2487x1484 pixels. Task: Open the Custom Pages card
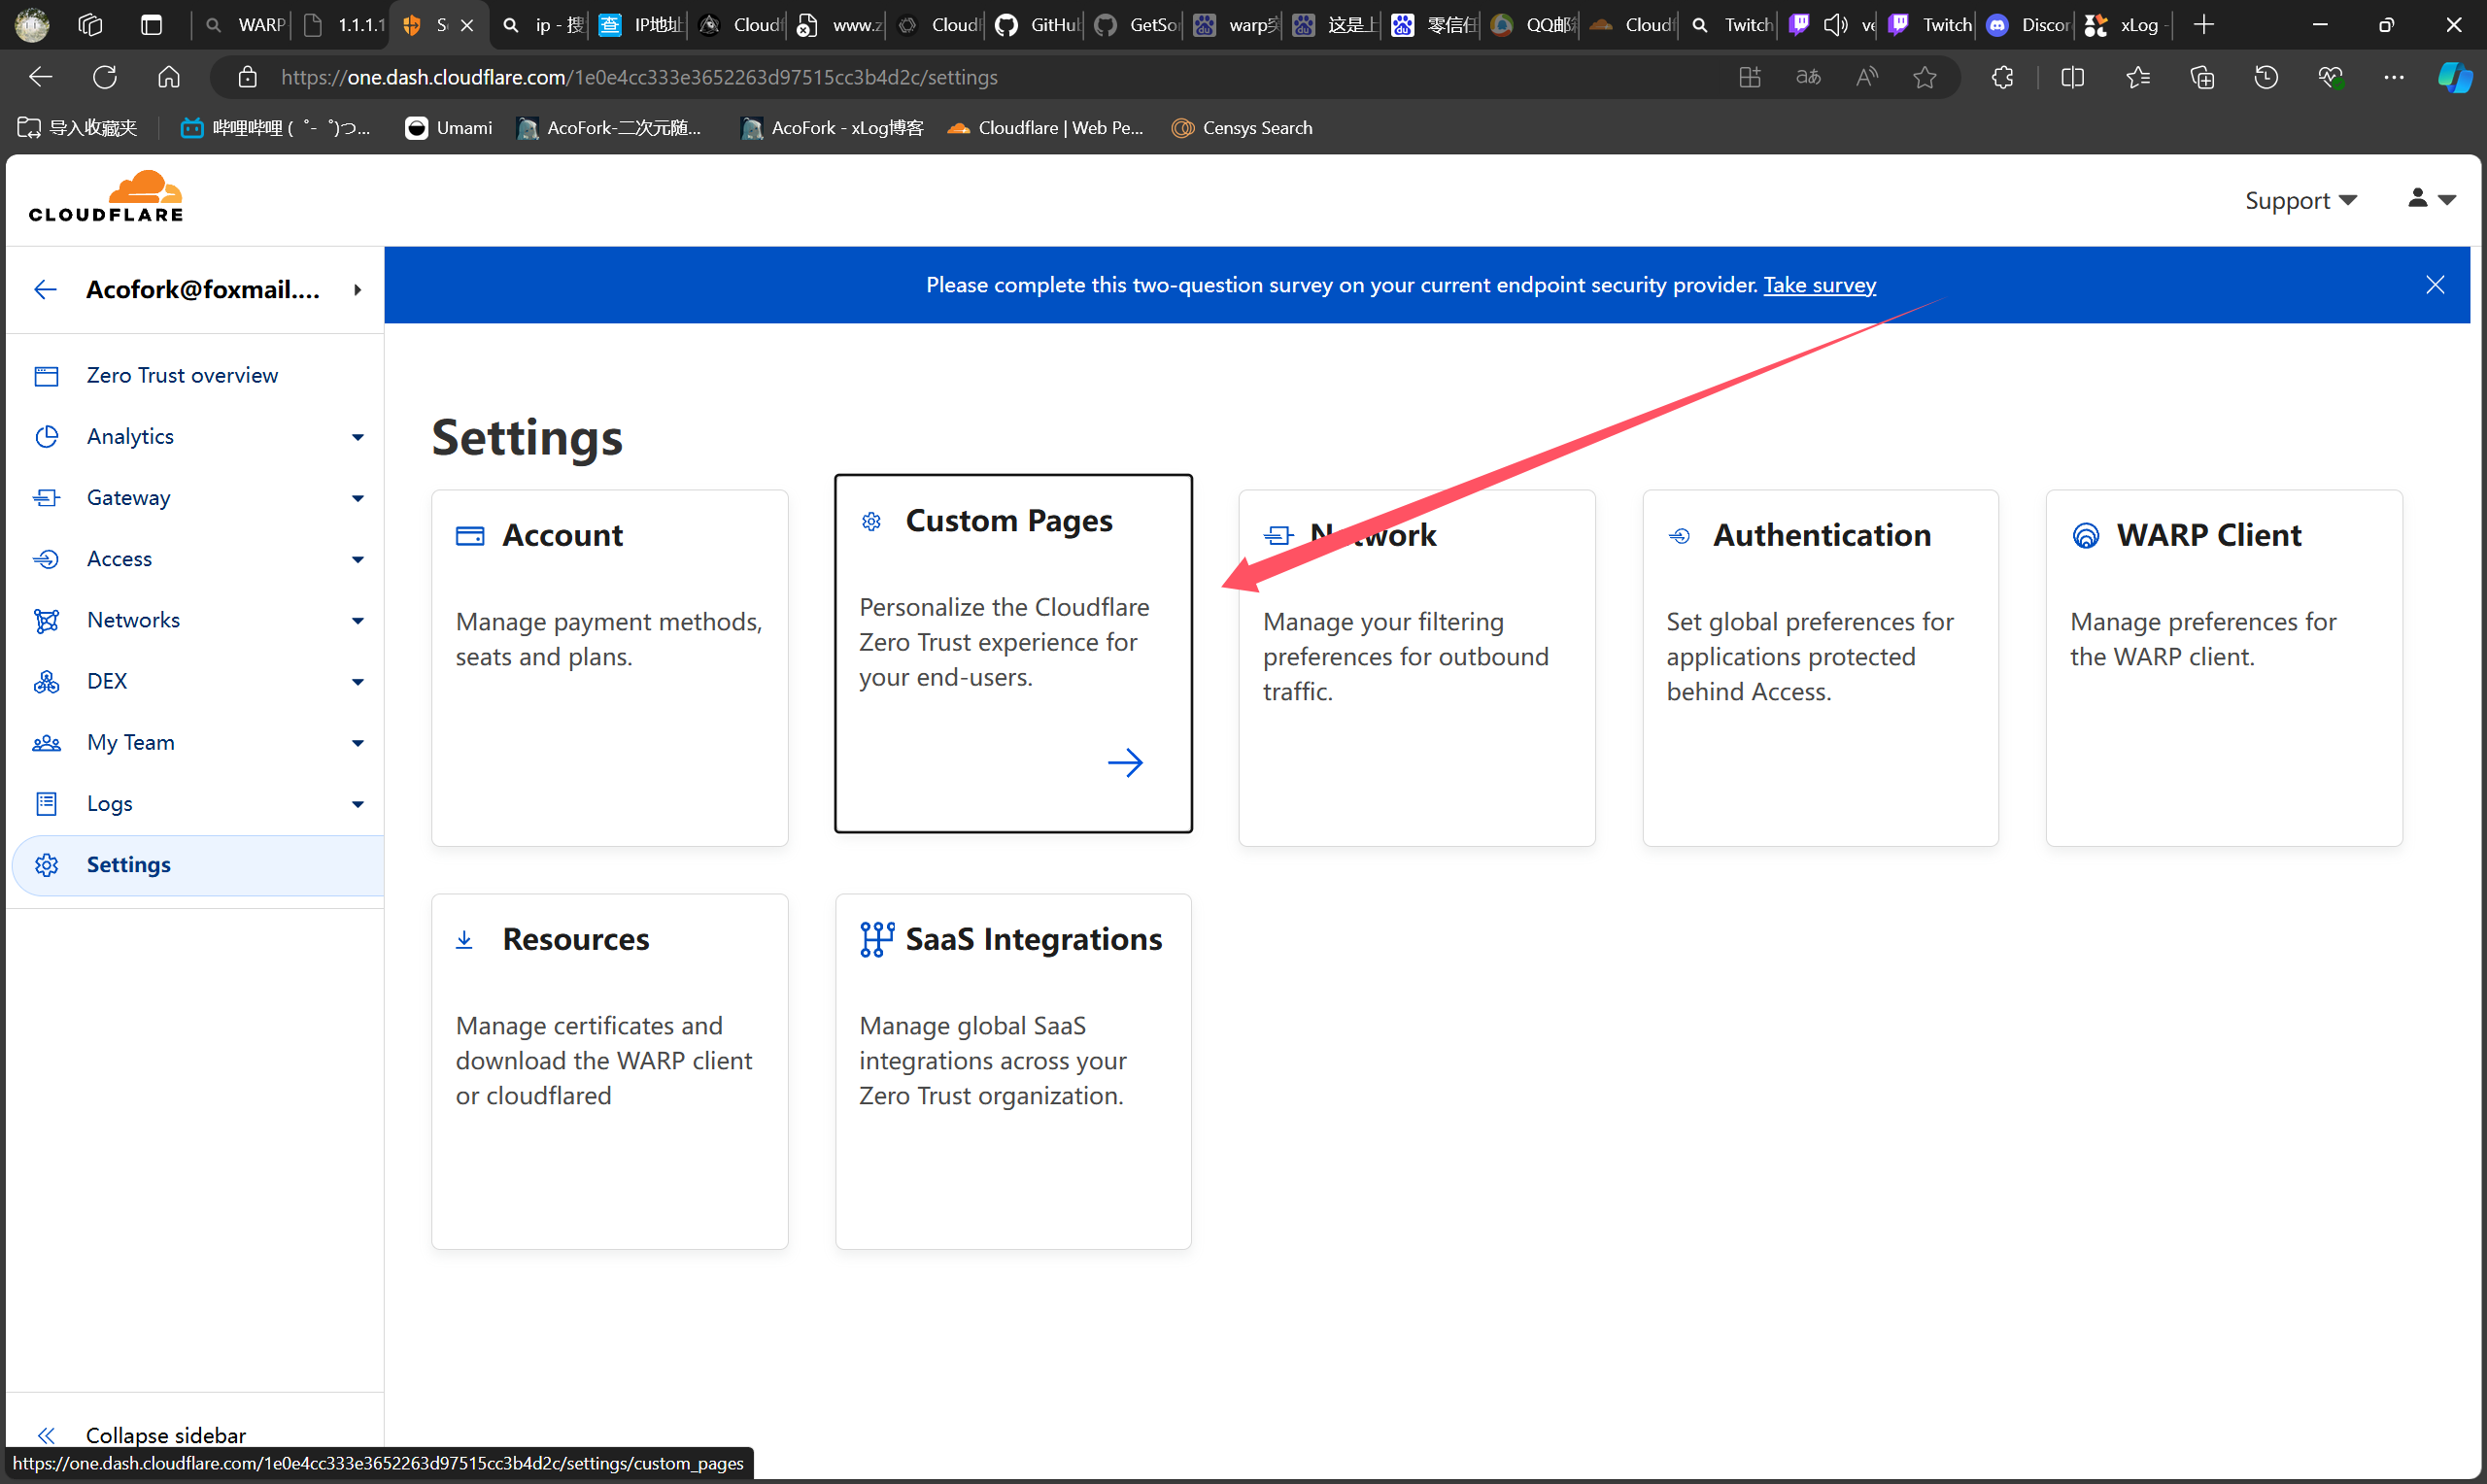pos(1013,653)
